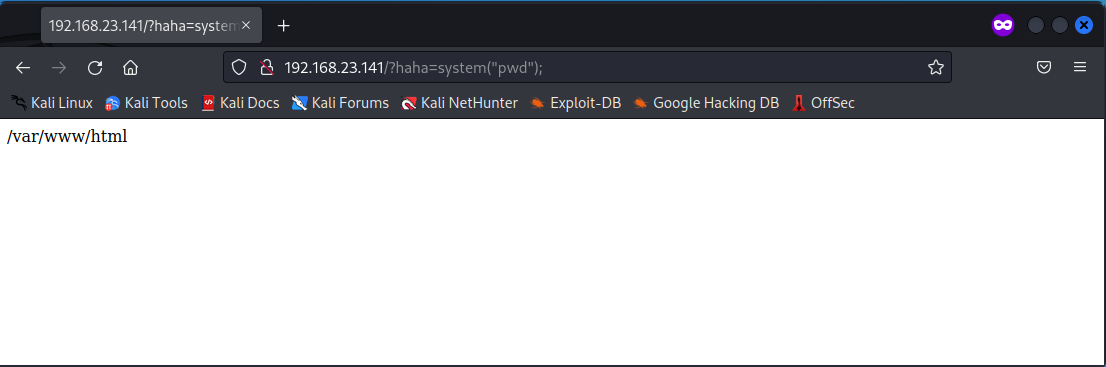Select the 192.168.23.141/?haha=system tab

click(152, 25)
